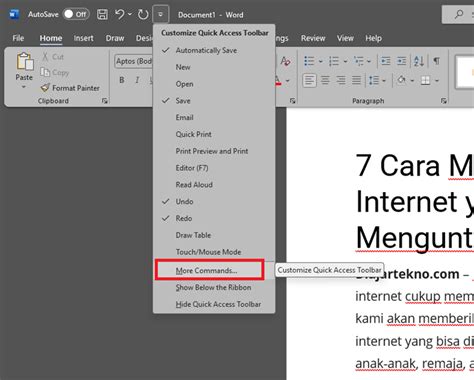This screenshot has height=380, width=474.
Task: Click the Customize Quick Access Toolbar arrow button
Action: click(160, 14)
